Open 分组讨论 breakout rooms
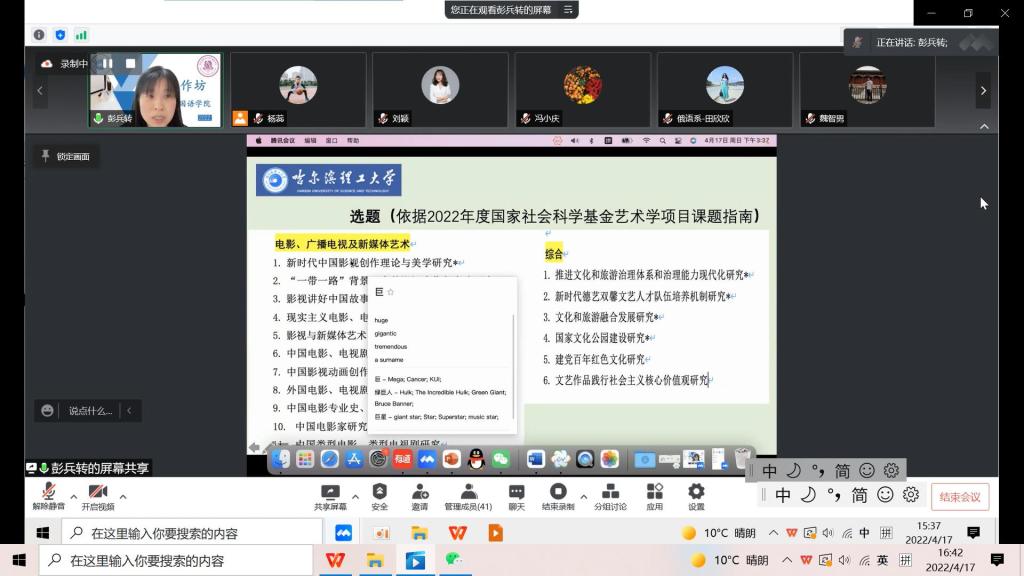The width and height of the screenshot is (1024, 576). (x=610, y=492)
